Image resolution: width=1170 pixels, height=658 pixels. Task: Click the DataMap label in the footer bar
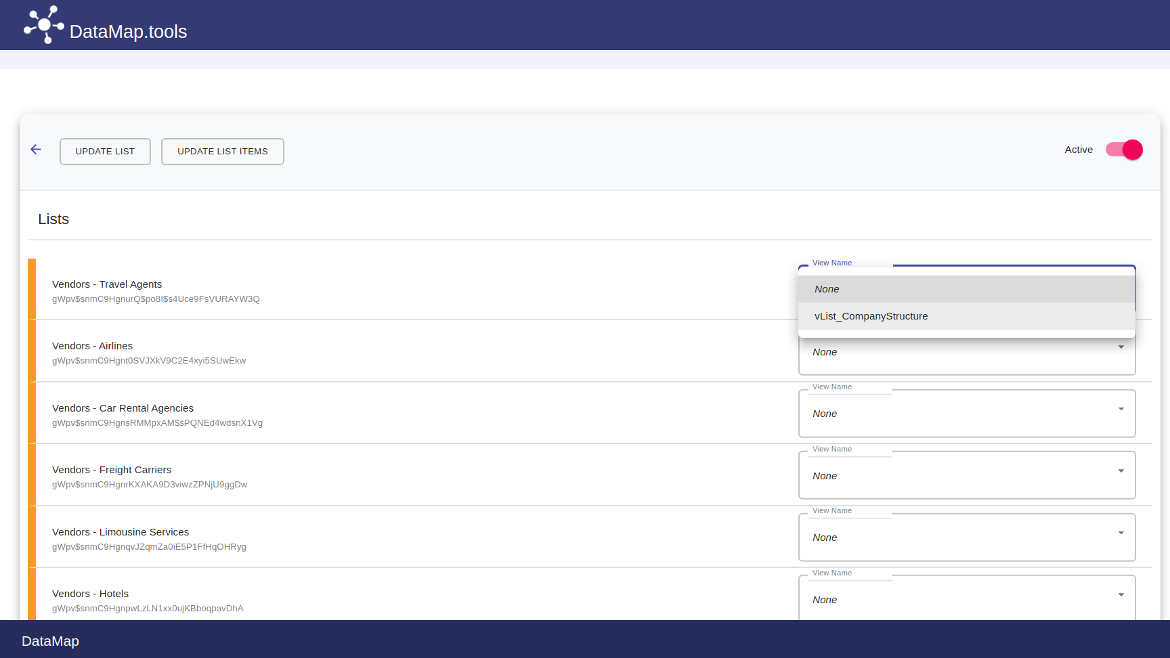click(x=50, y=640)
